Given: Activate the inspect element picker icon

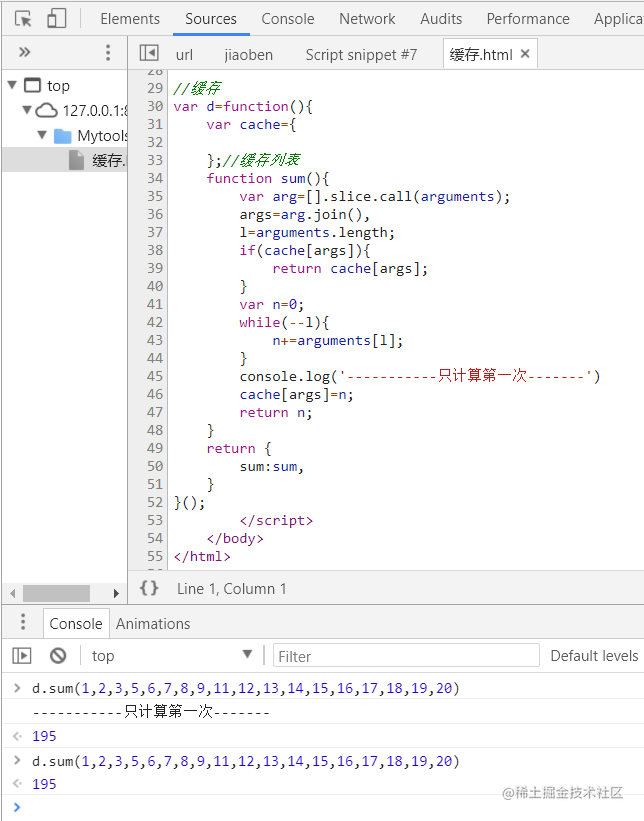Looking at the screenshot, I should point(23,19).
